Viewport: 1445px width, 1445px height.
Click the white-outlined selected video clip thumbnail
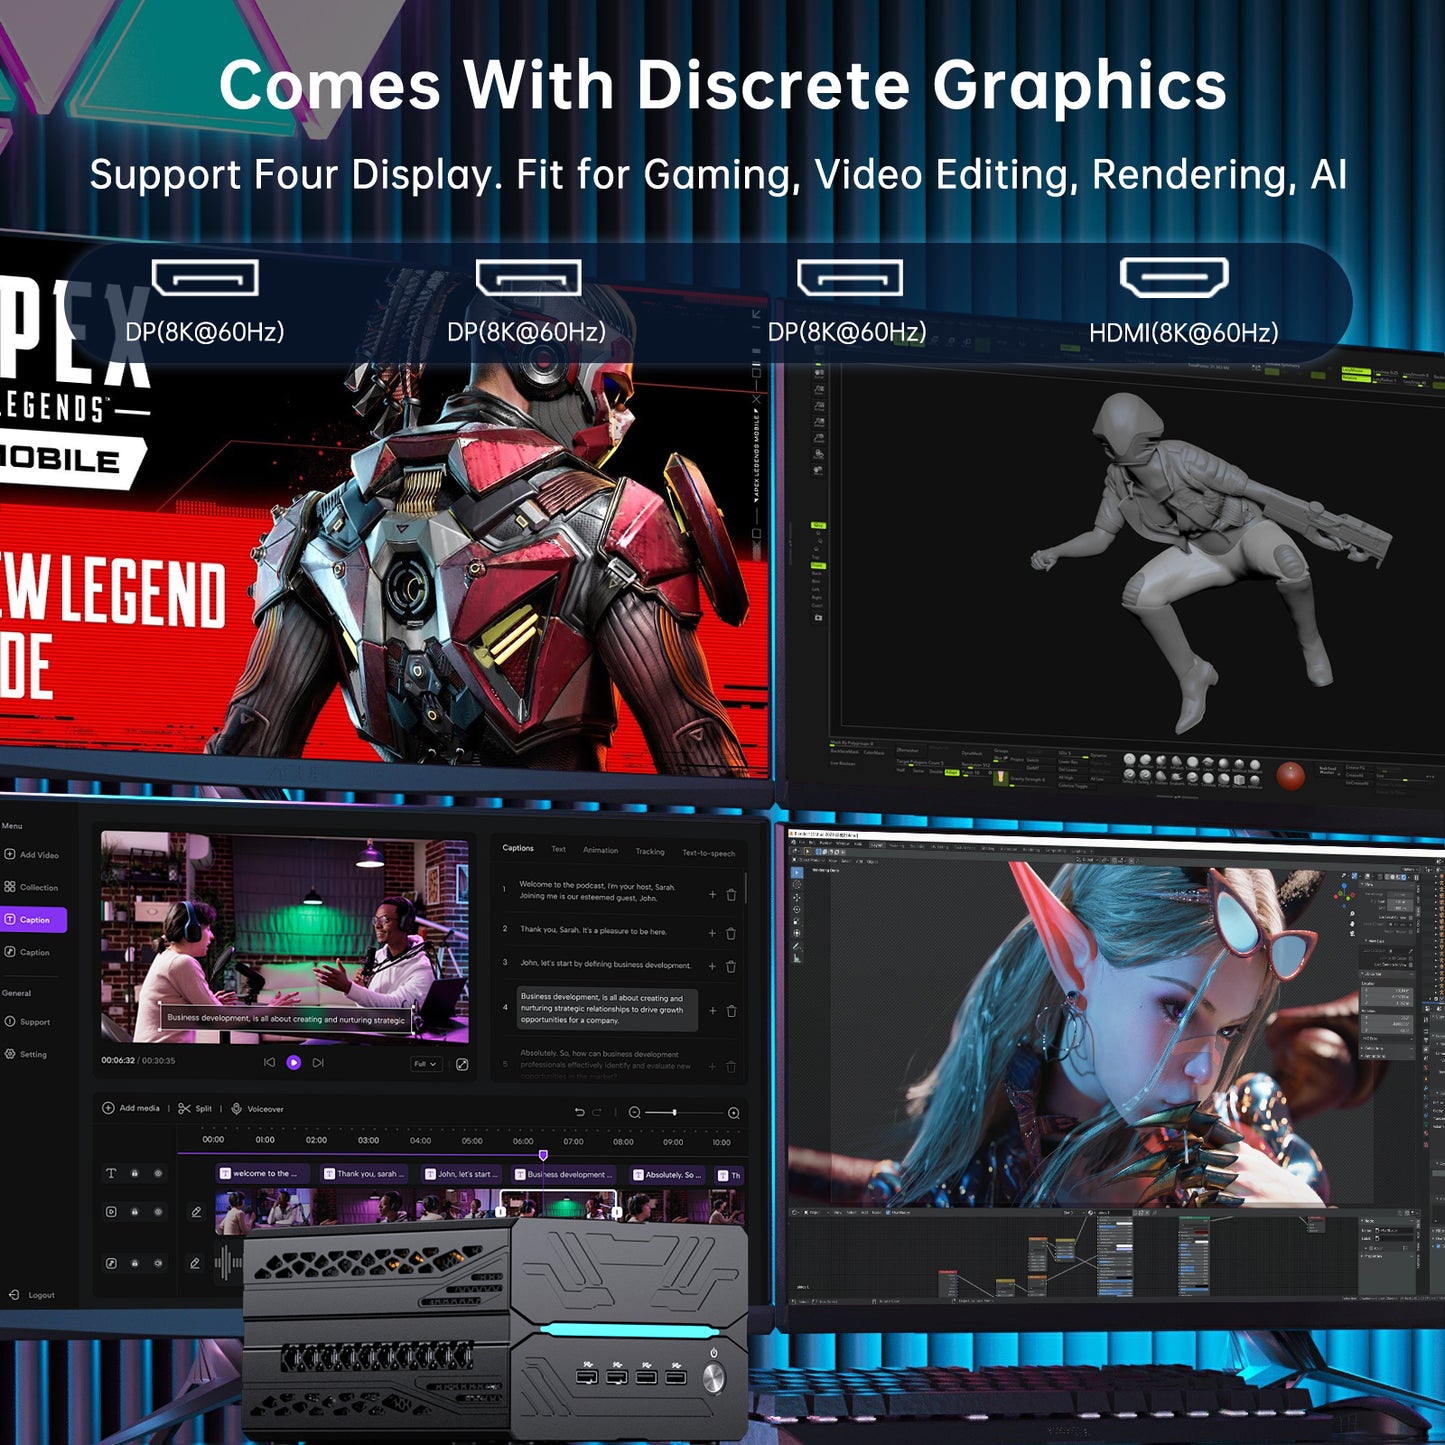(x=558, y=1205)
